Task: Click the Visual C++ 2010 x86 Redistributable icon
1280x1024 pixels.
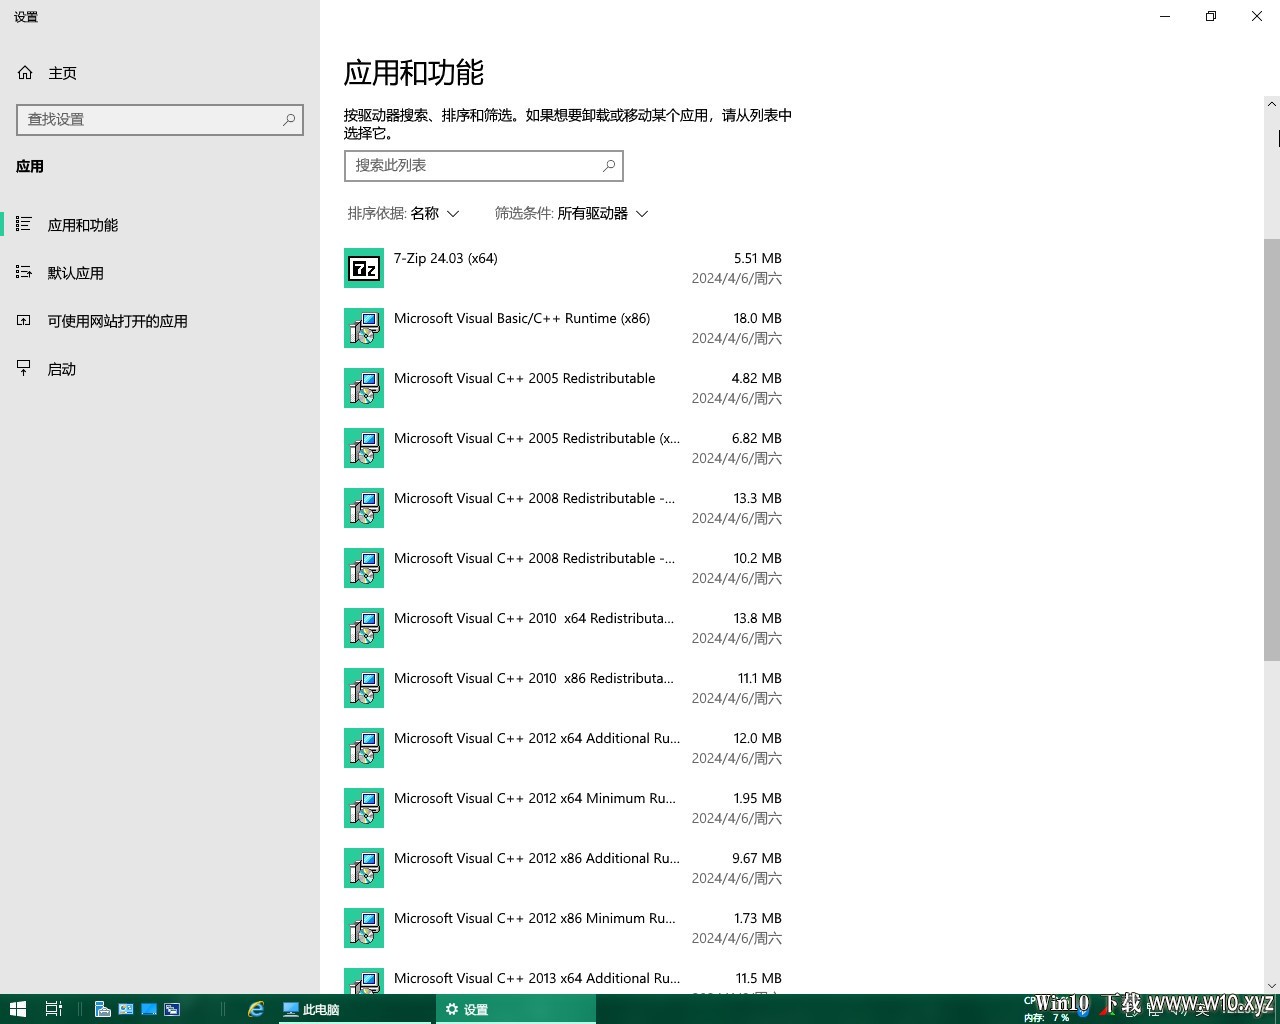Action: pos(364,688)
